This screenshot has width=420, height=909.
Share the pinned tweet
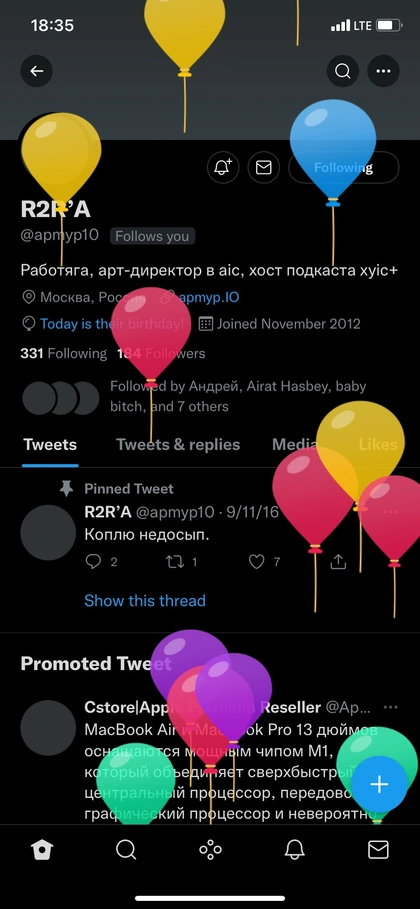pos(338,562)
